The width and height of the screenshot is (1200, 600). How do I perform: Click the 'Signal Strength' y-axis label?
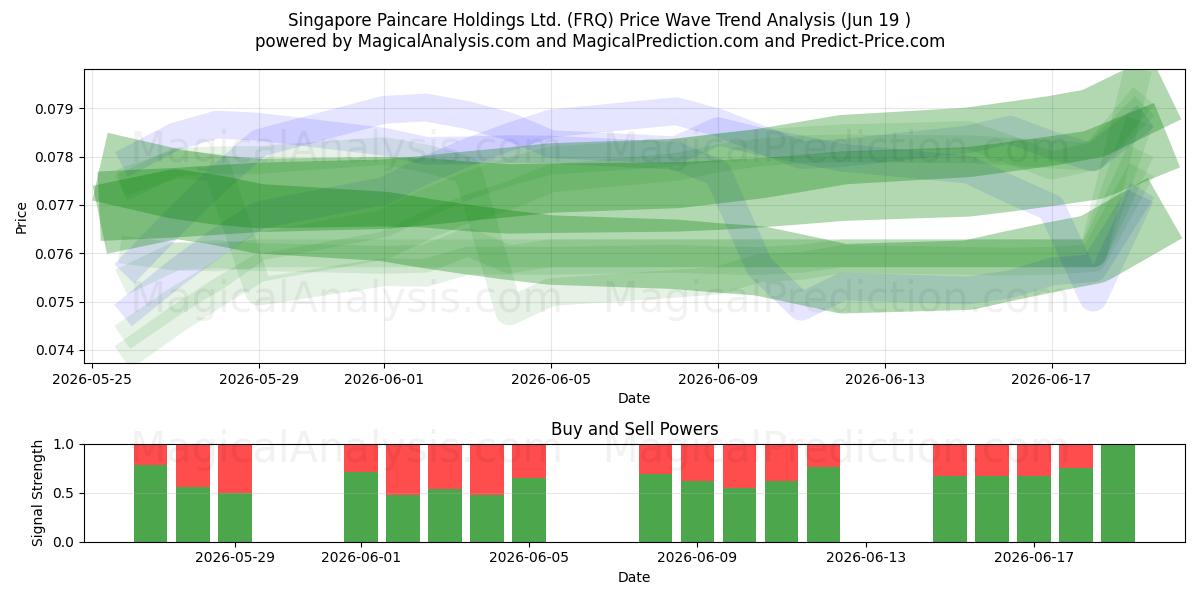pos(37,493)
